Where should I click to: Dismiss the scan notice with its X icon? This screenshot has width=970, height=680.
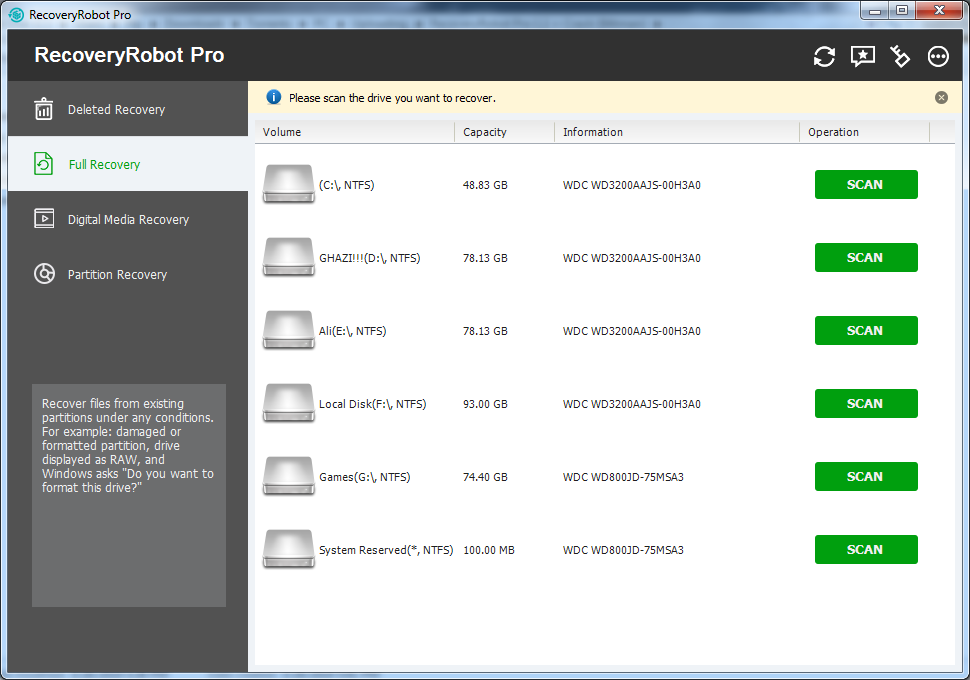(941, 97)
